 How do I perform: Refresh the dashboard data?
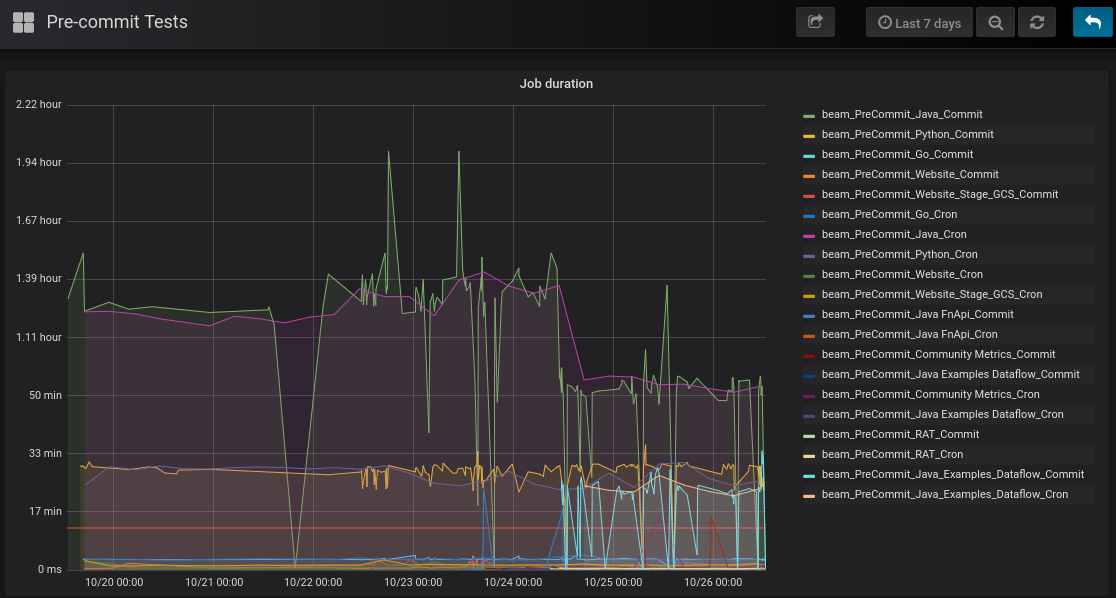point(1037,22)
